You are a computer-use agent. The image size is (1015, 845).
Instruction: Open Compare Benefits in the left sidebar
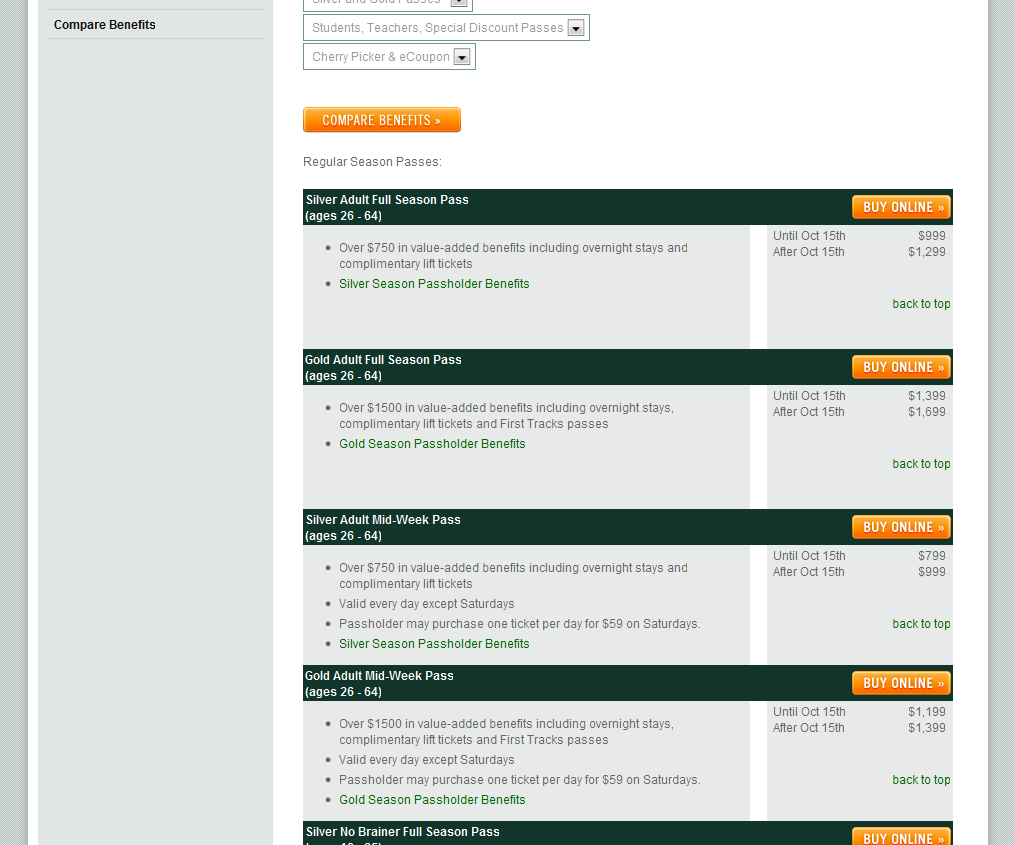point(105,25)
